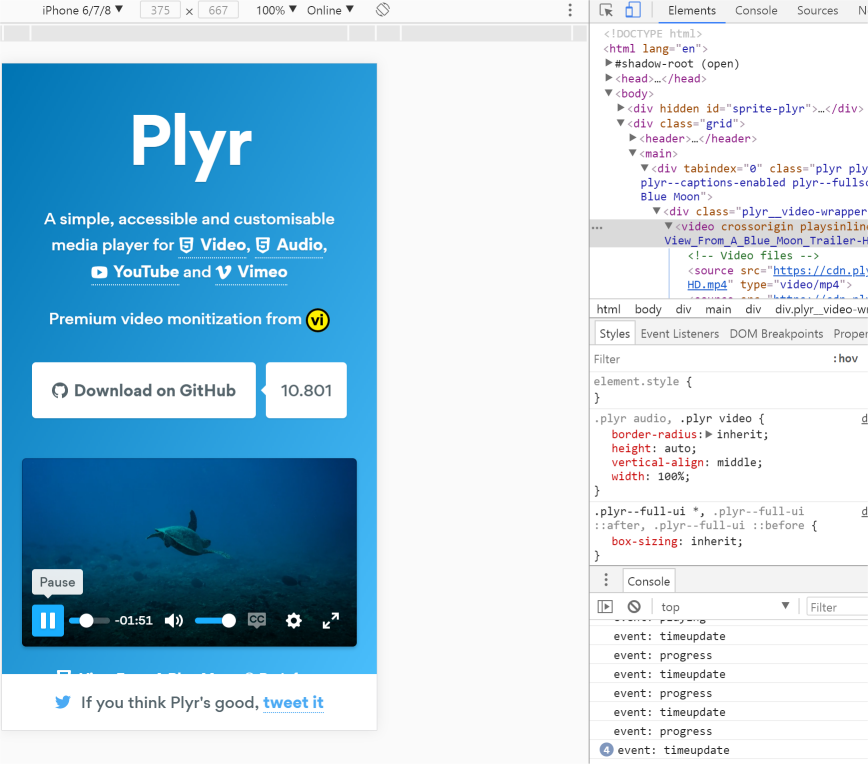Click the Twitter bird icon
This screenshot has width=868, height=764.
[63, 703]
